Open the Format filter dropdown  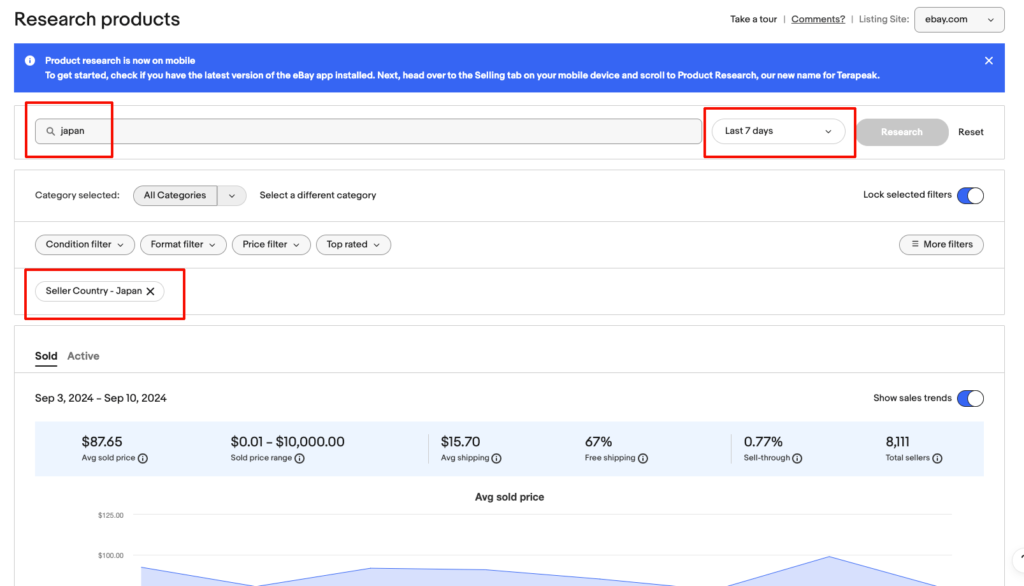point(184,244)
